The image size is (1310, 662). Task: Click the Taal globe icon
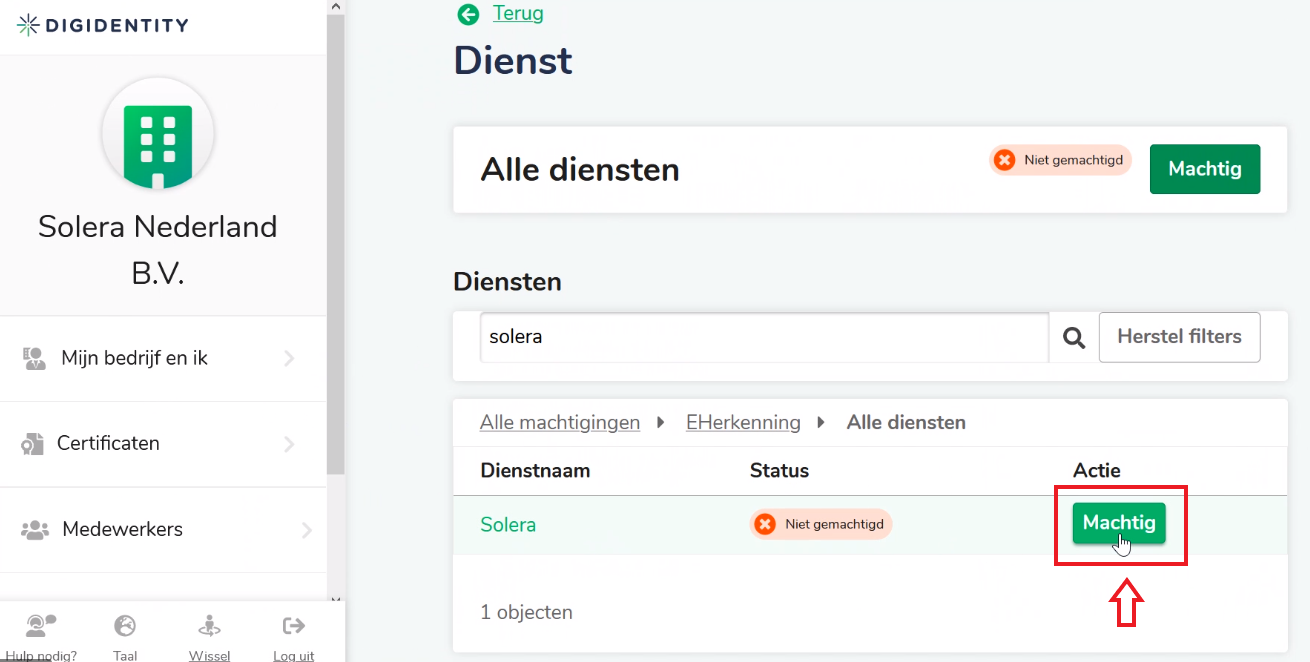(125, 626)
